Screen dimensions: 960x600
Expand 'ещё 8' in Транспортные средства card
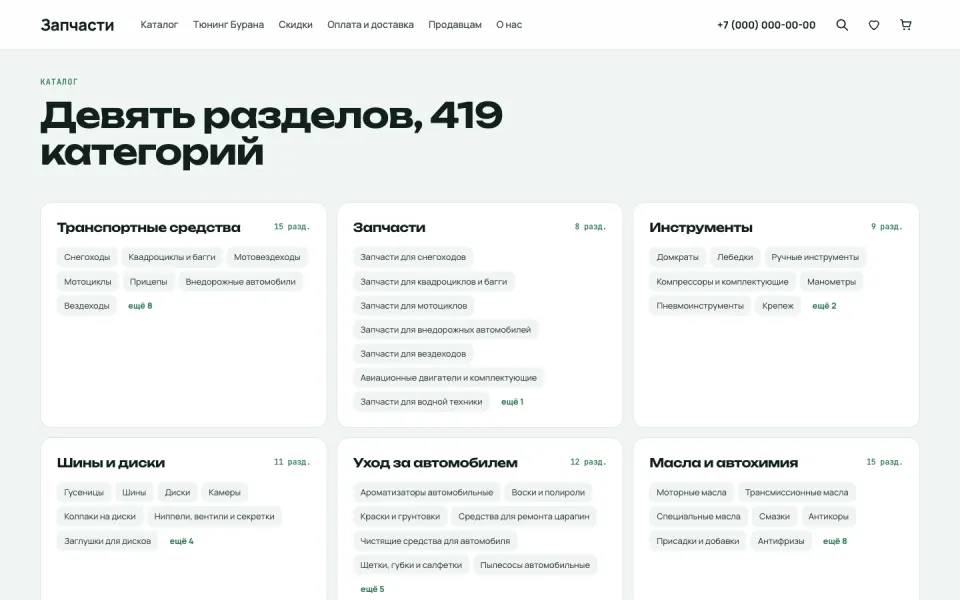pos(140,306)
